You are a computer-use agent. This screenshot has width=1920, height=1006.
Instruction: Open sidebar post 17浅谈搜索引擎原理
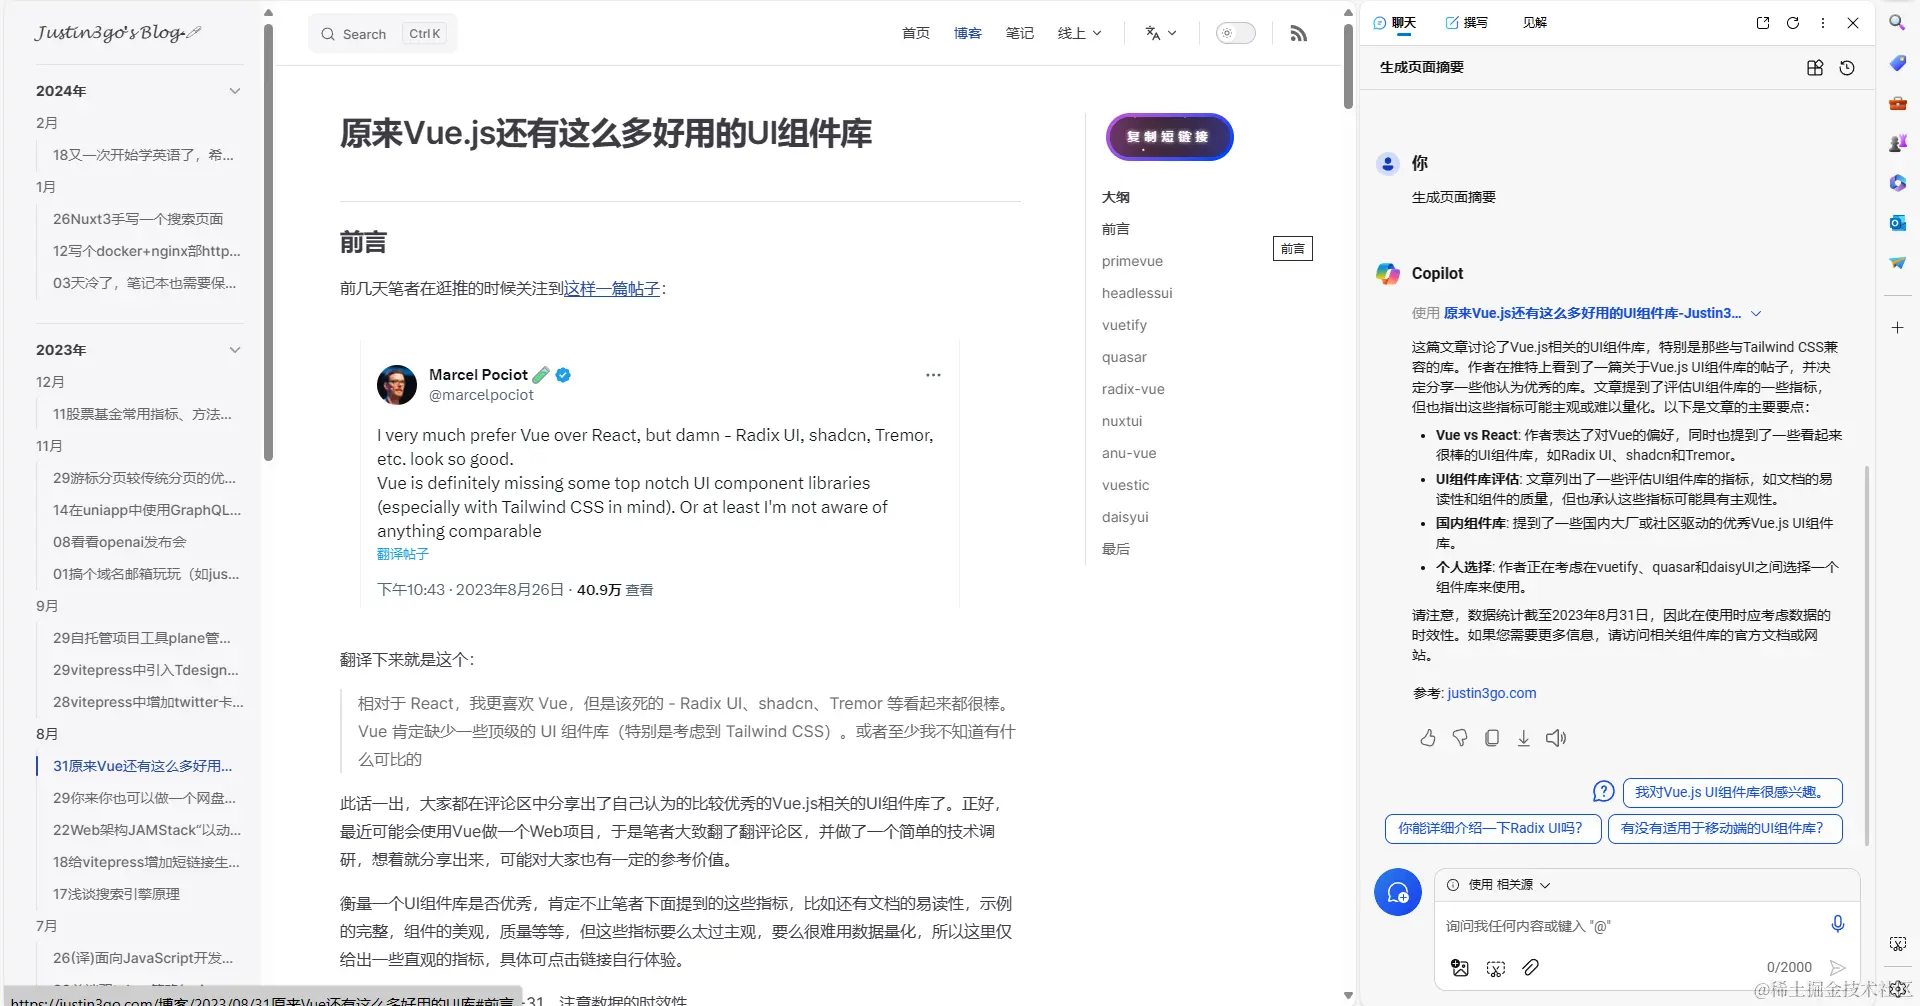[116, 894]
